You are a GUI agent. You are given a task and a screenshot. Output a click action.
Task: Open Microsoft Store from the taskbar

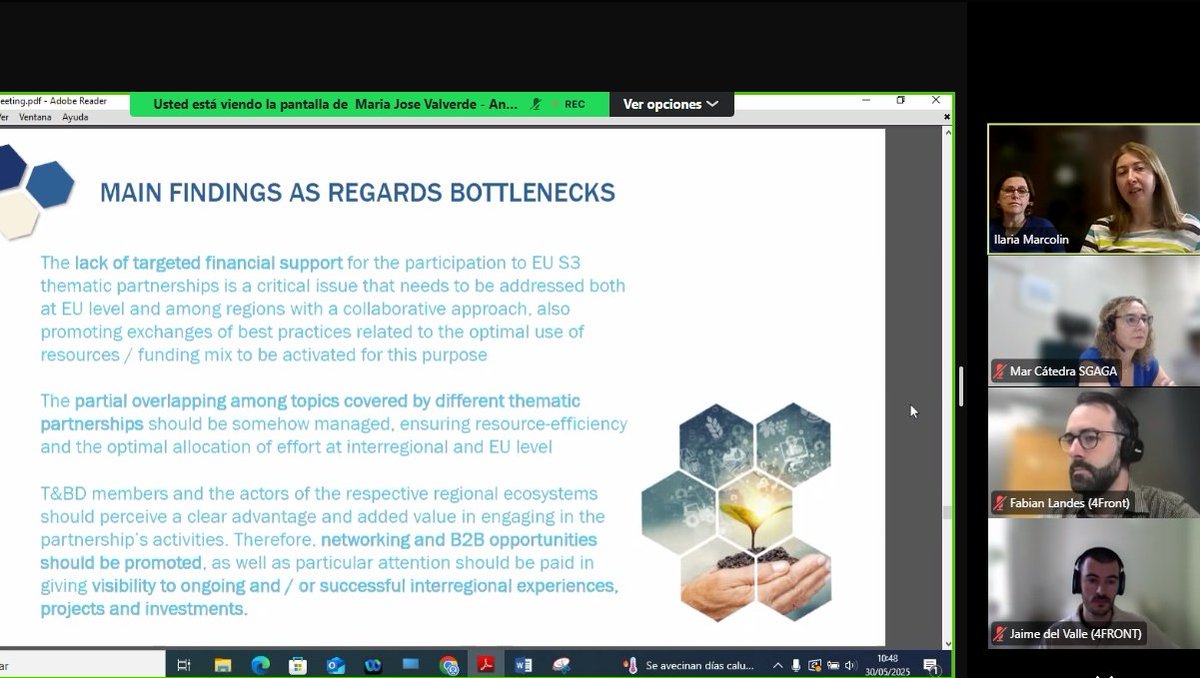point(298,665)
